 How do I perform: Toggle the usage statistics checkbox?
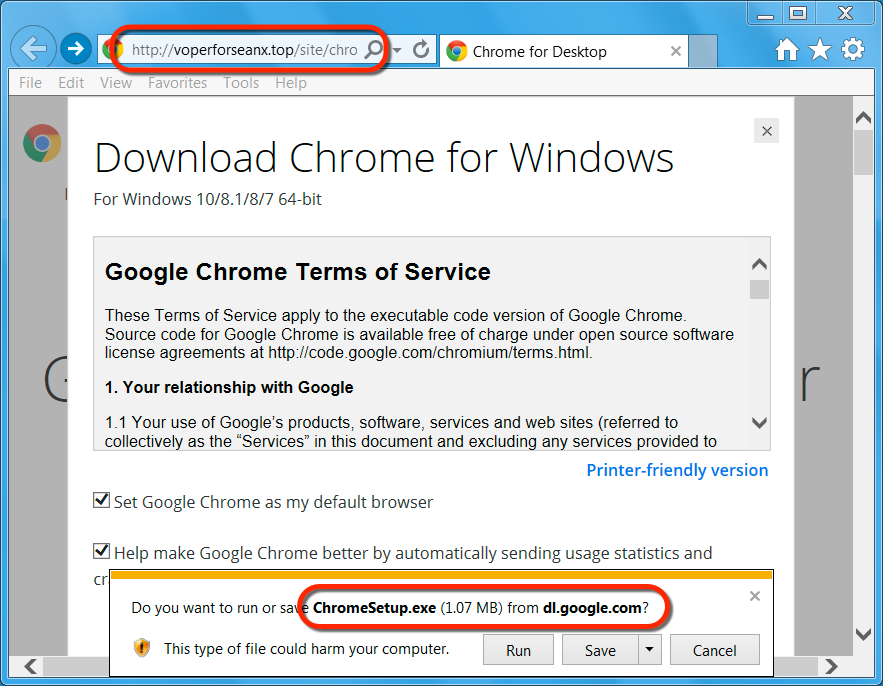tap(101, 551)
